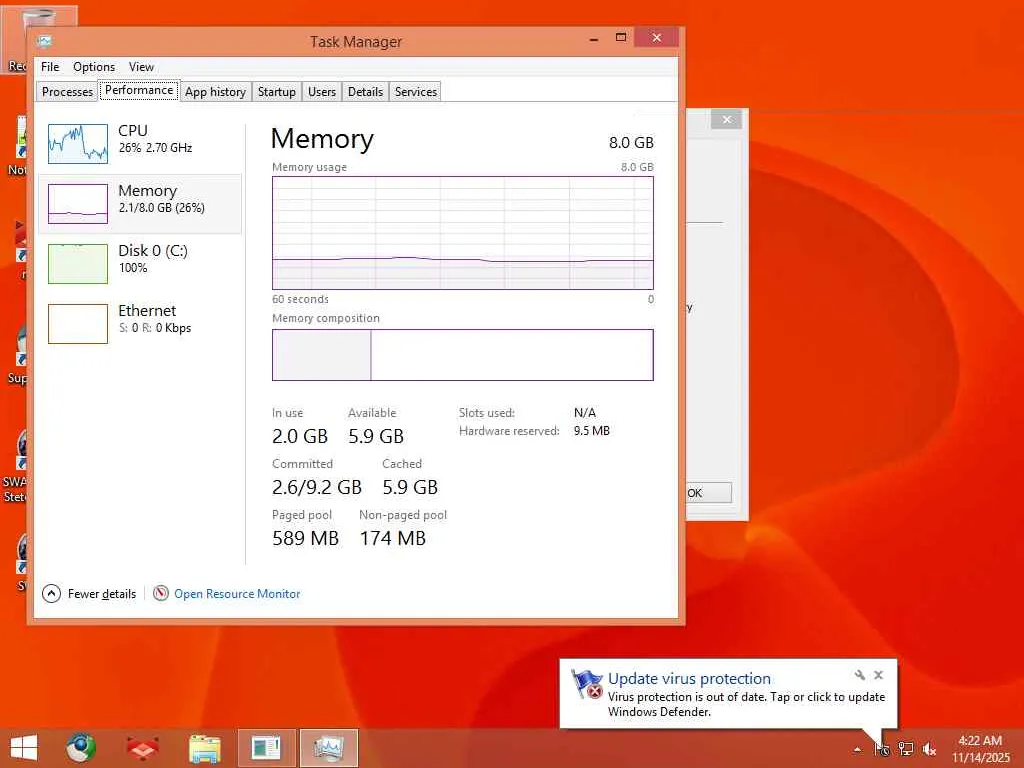This screenshot has width=1024, height=768.
Task: Switch to the App history tab
Action: click(x=215, y=91)
